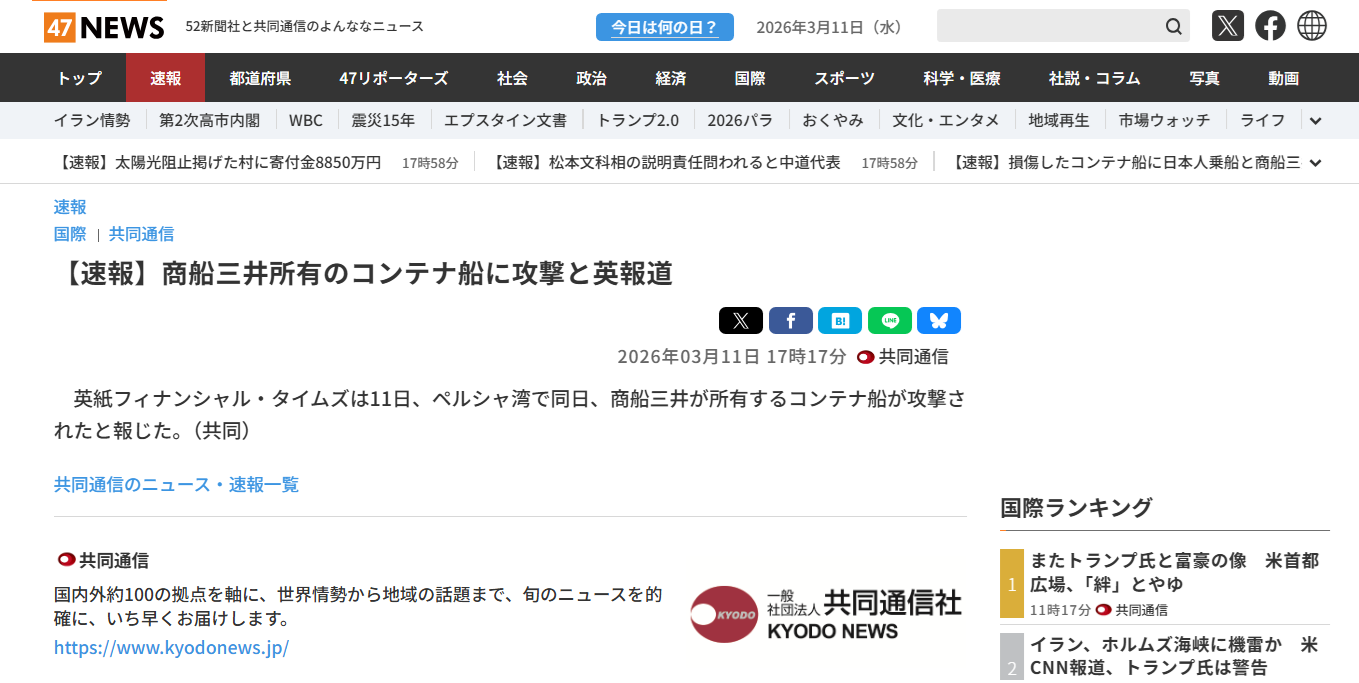Open 震災15年 topic
Screen dimensions: 1359x683
click(383, 120)
